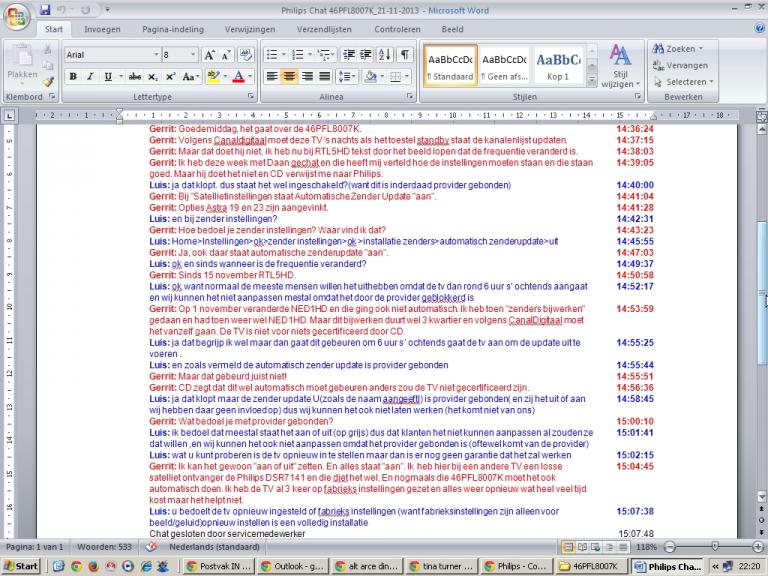Click the Sort A-Z icon
The height and width of the screenshot is (576, 768).
385,54
